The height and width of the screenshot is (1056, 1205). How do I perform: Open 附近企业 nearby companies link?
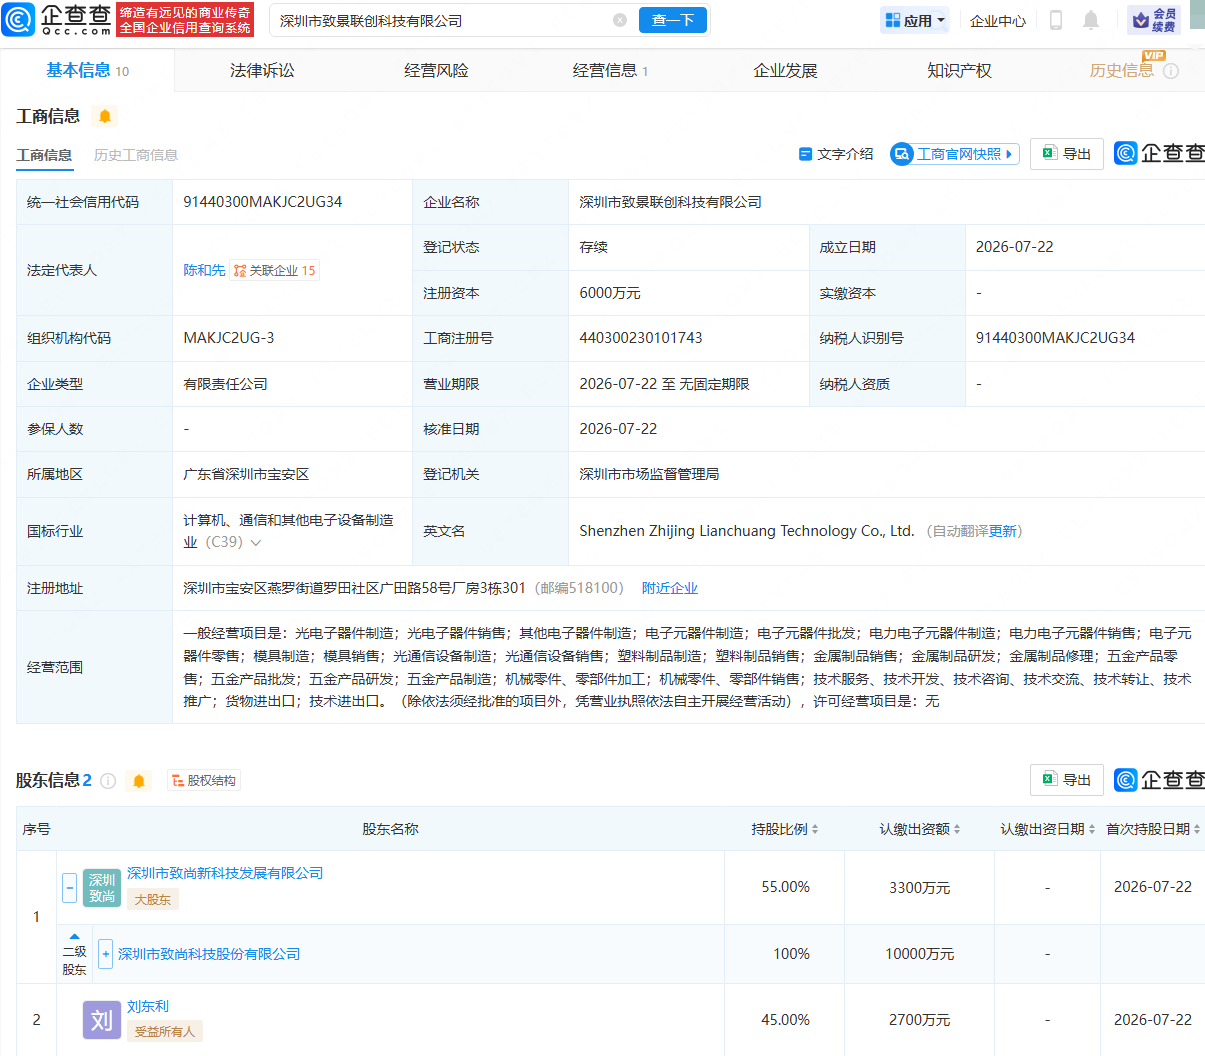(x=670, y=588)
